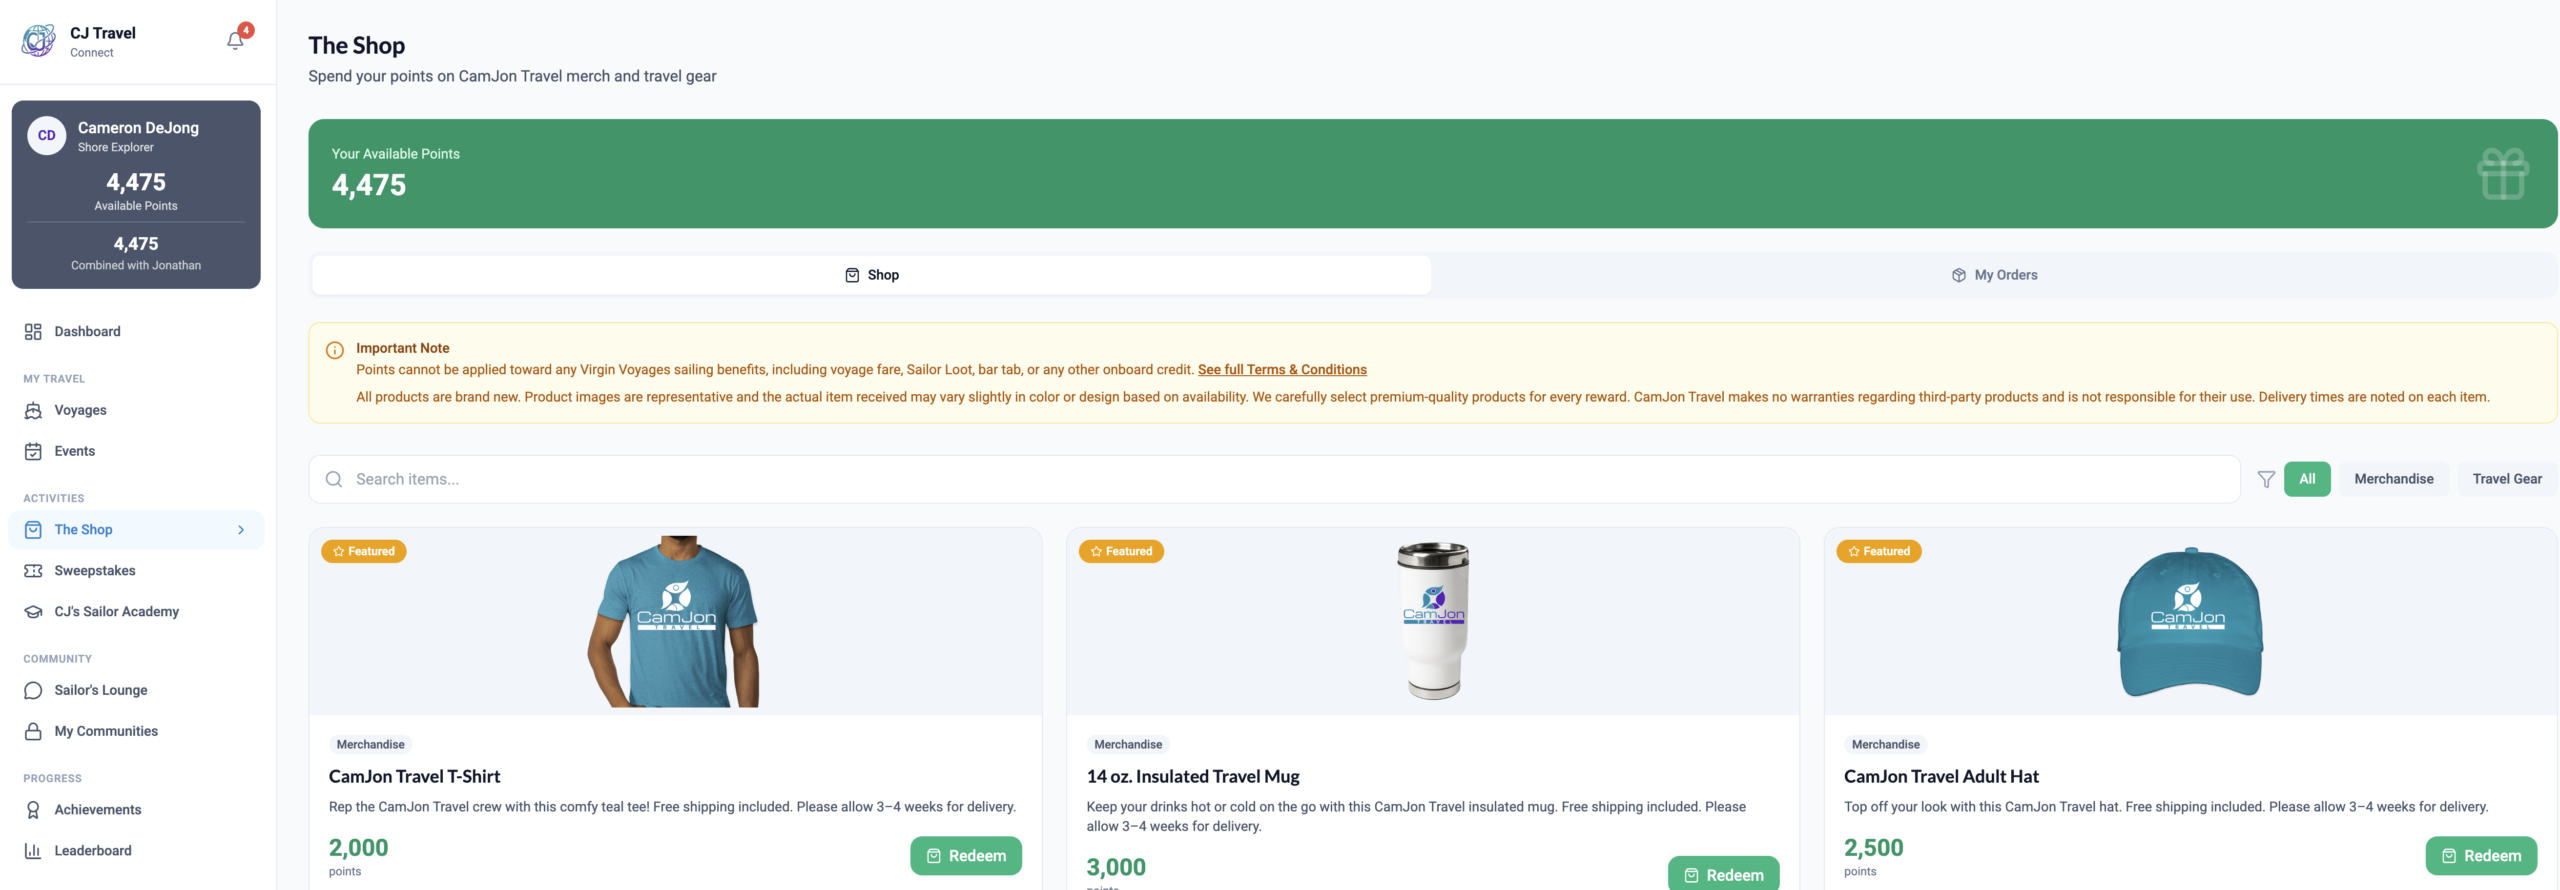This screenshot has height=890, width=2560.
Task: Click the Sailor Academy graduation cap icon
Action: [33, 612]
